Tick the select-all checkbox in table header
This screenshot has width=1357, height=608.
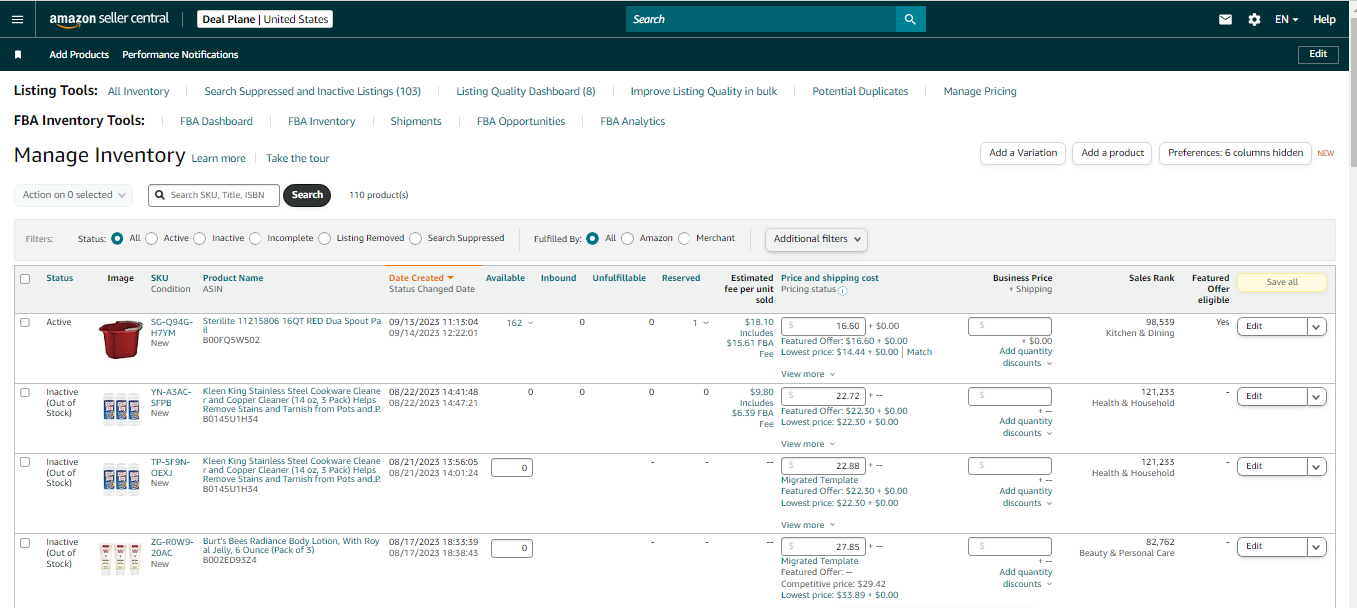click(25, 278)
